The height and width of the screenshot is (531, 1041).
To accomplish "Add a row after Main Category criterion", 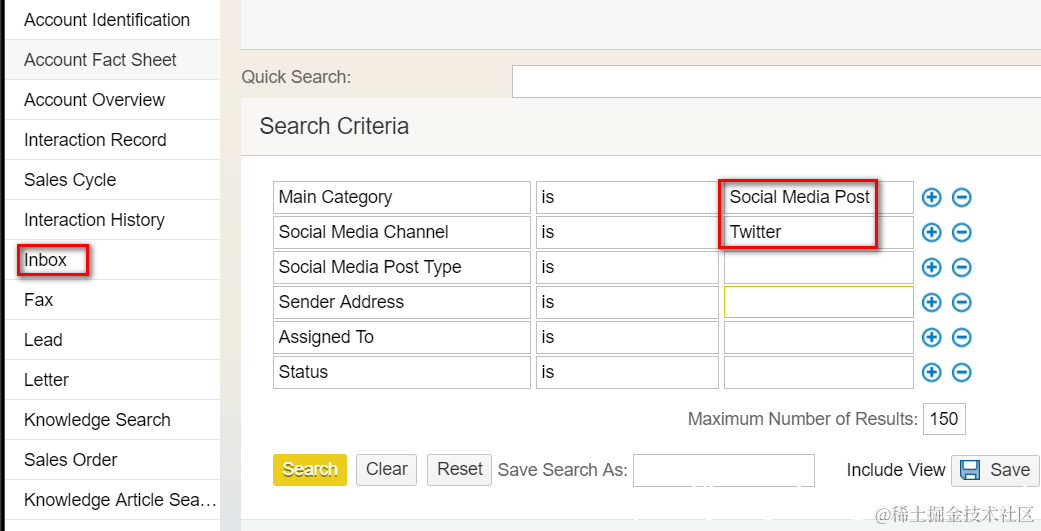I will point(931,197).
